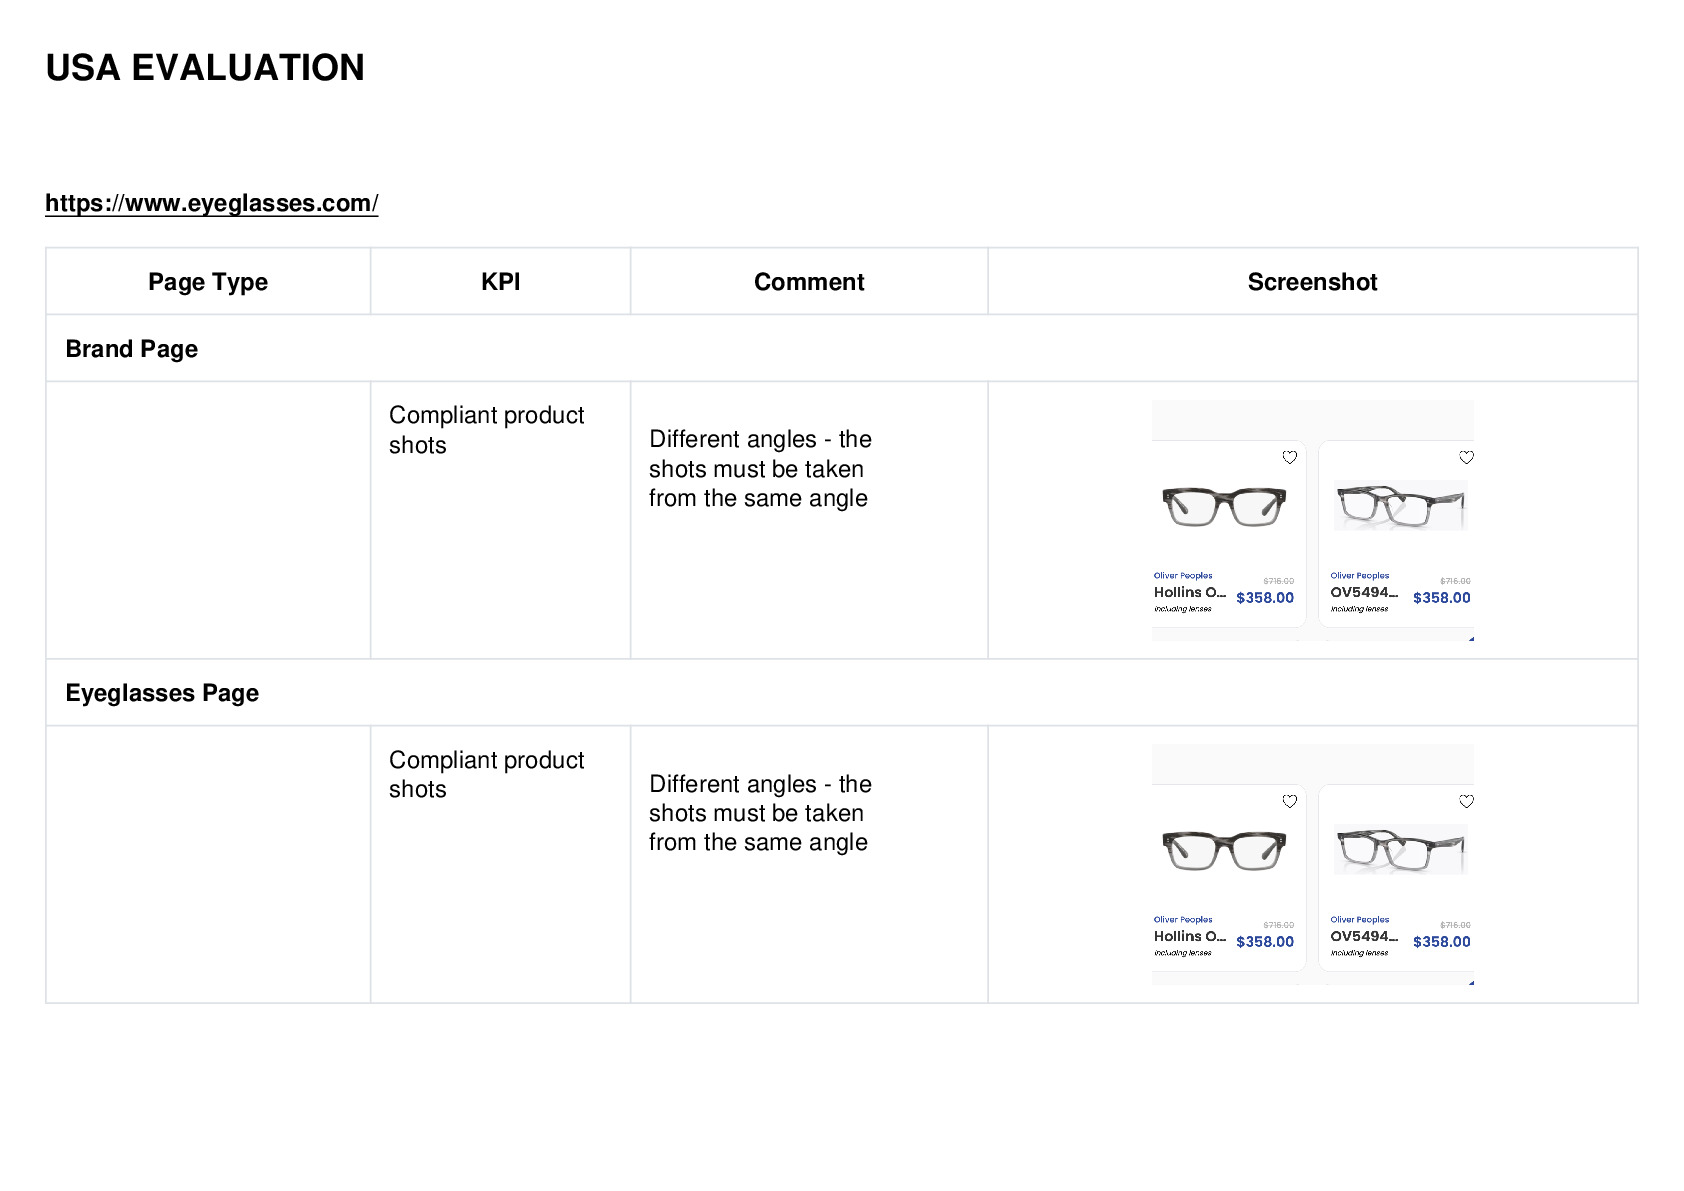Select the Brand Page section row
Image resolution: width=1684 pixels, height=1191 pixels.
[842, 348]
